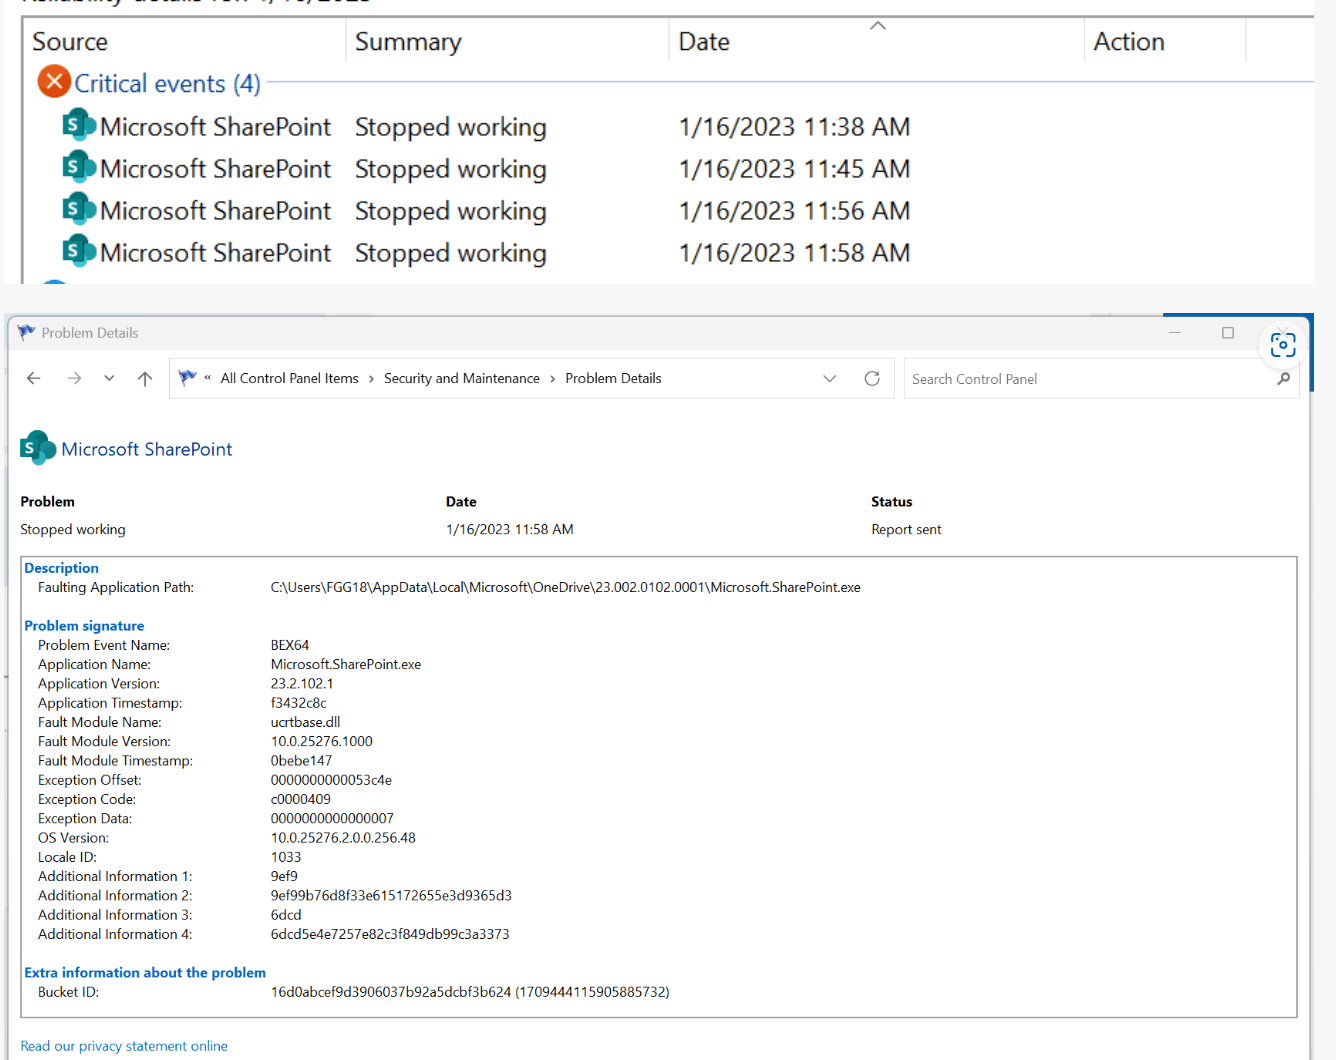Screen dimensions: 1336x1060
Task: Navigate to All Control Panel Items breadcrumb
Action: (x=289, y=378)
